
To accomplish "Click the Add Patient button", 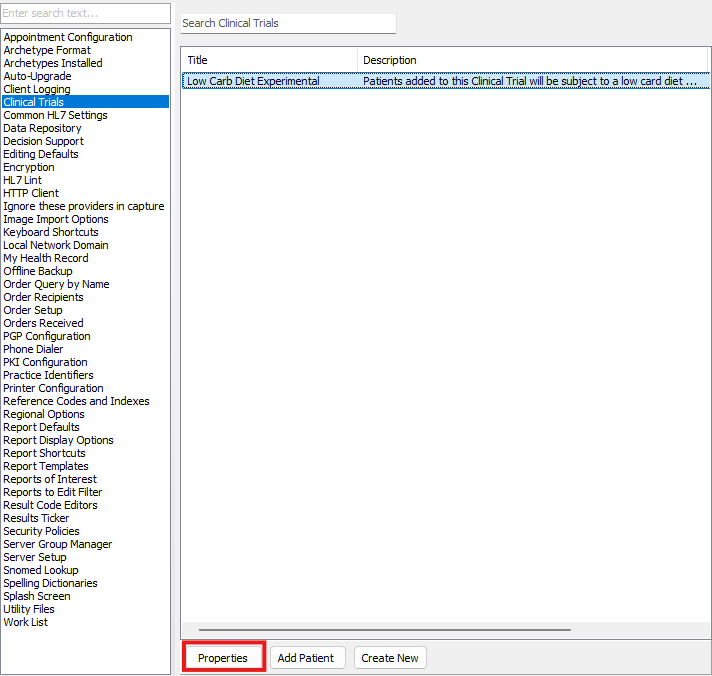I will pos(308,658).
